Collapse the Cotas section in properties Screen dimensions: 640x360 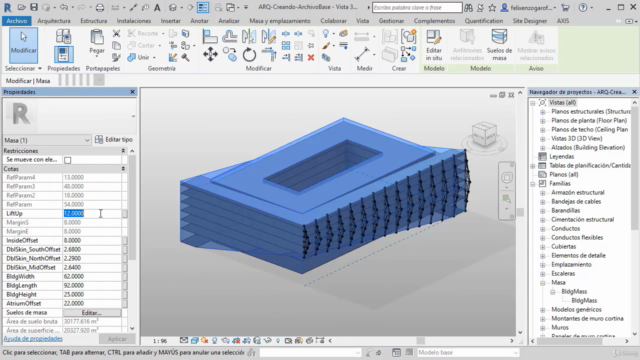pyautogui.click(x=123, y=169)
